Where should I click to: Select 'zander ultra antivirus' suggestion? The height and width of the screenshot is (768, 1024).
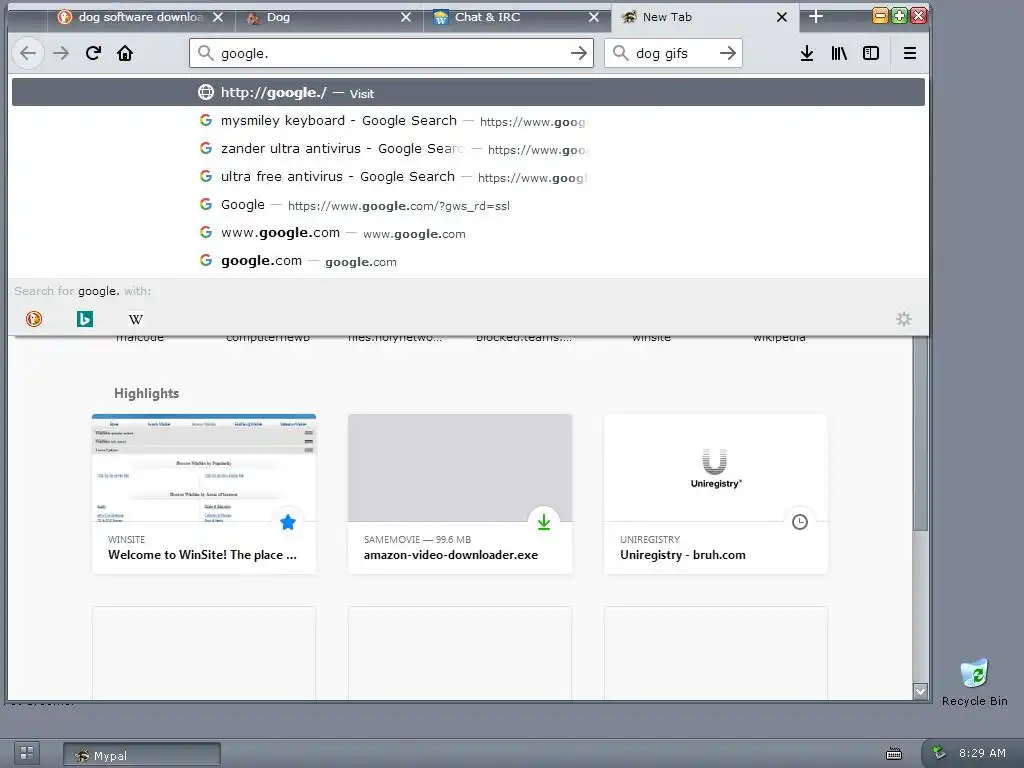click(468, 149)
